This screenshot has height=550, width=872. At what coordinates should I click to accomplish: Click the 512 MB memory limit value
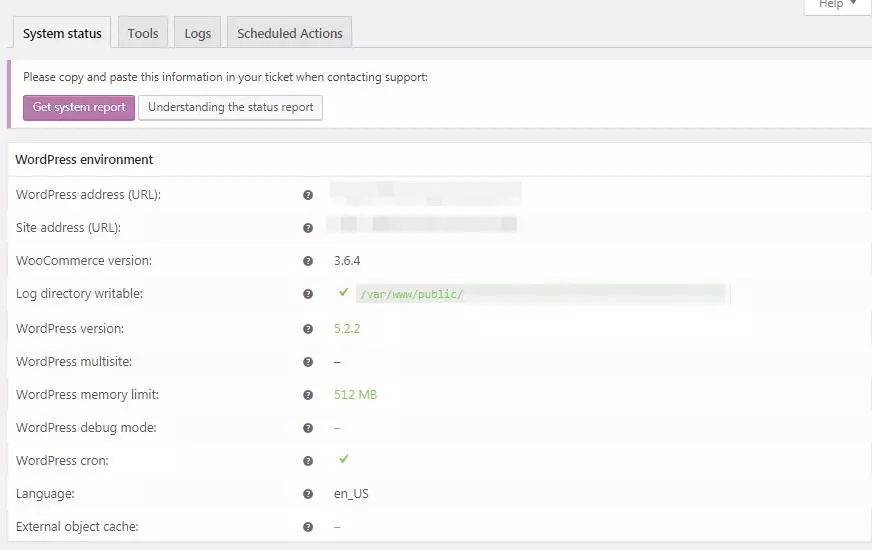pos(355,395)
